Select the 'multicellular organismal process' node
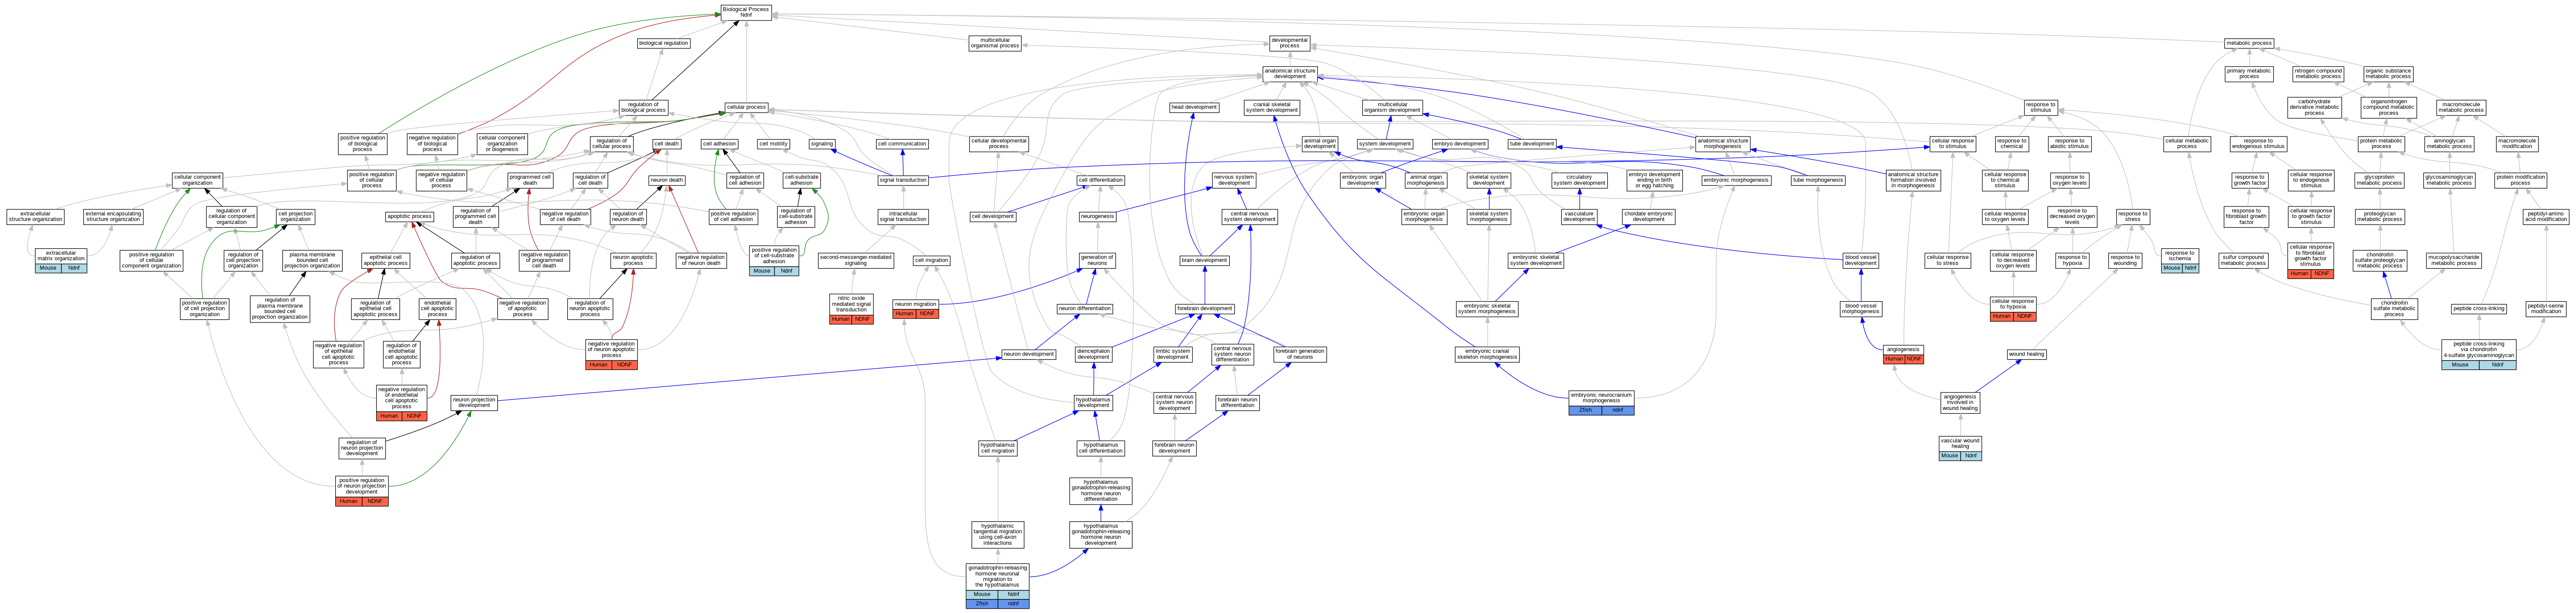This screenshot has height=613, width=2576. 994,44
